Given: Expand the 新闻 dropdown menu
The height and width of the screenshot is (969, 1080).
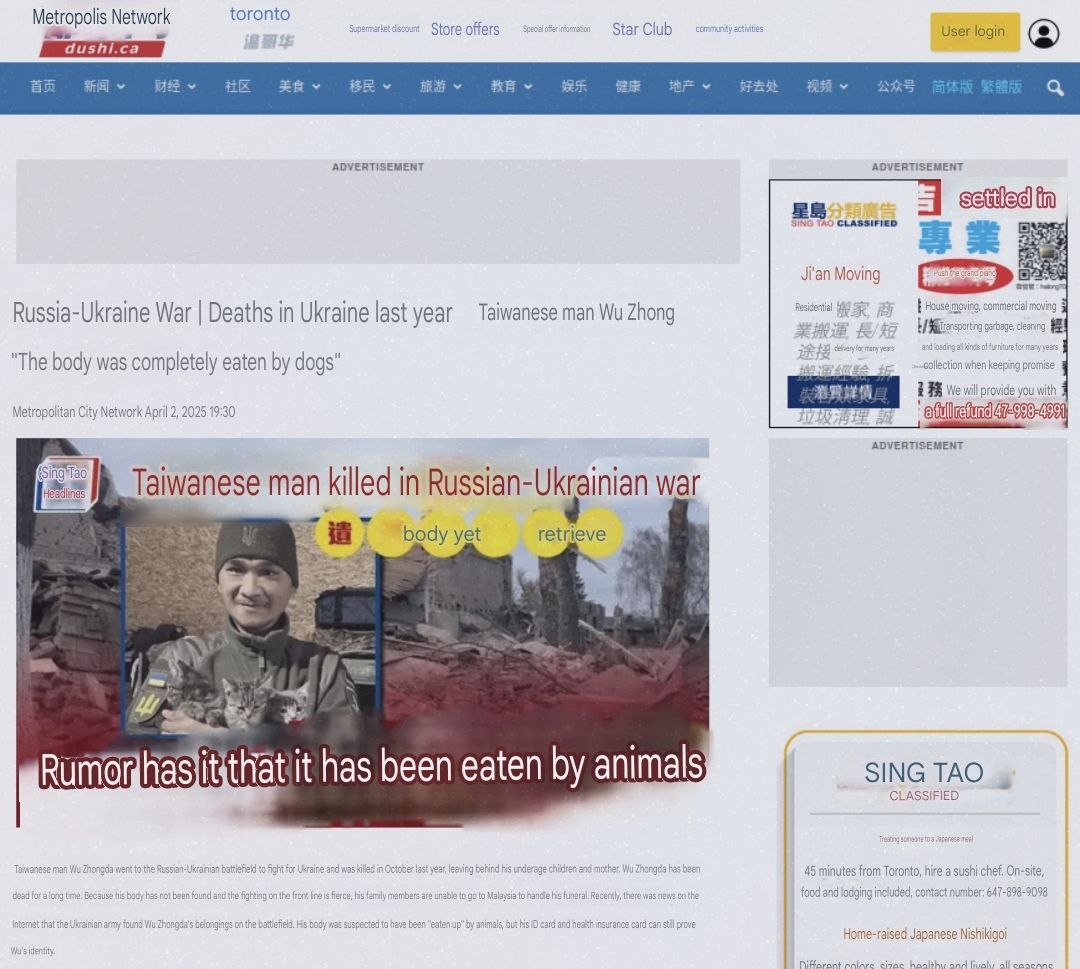Looking at the screenshot, I should [104, 87].
